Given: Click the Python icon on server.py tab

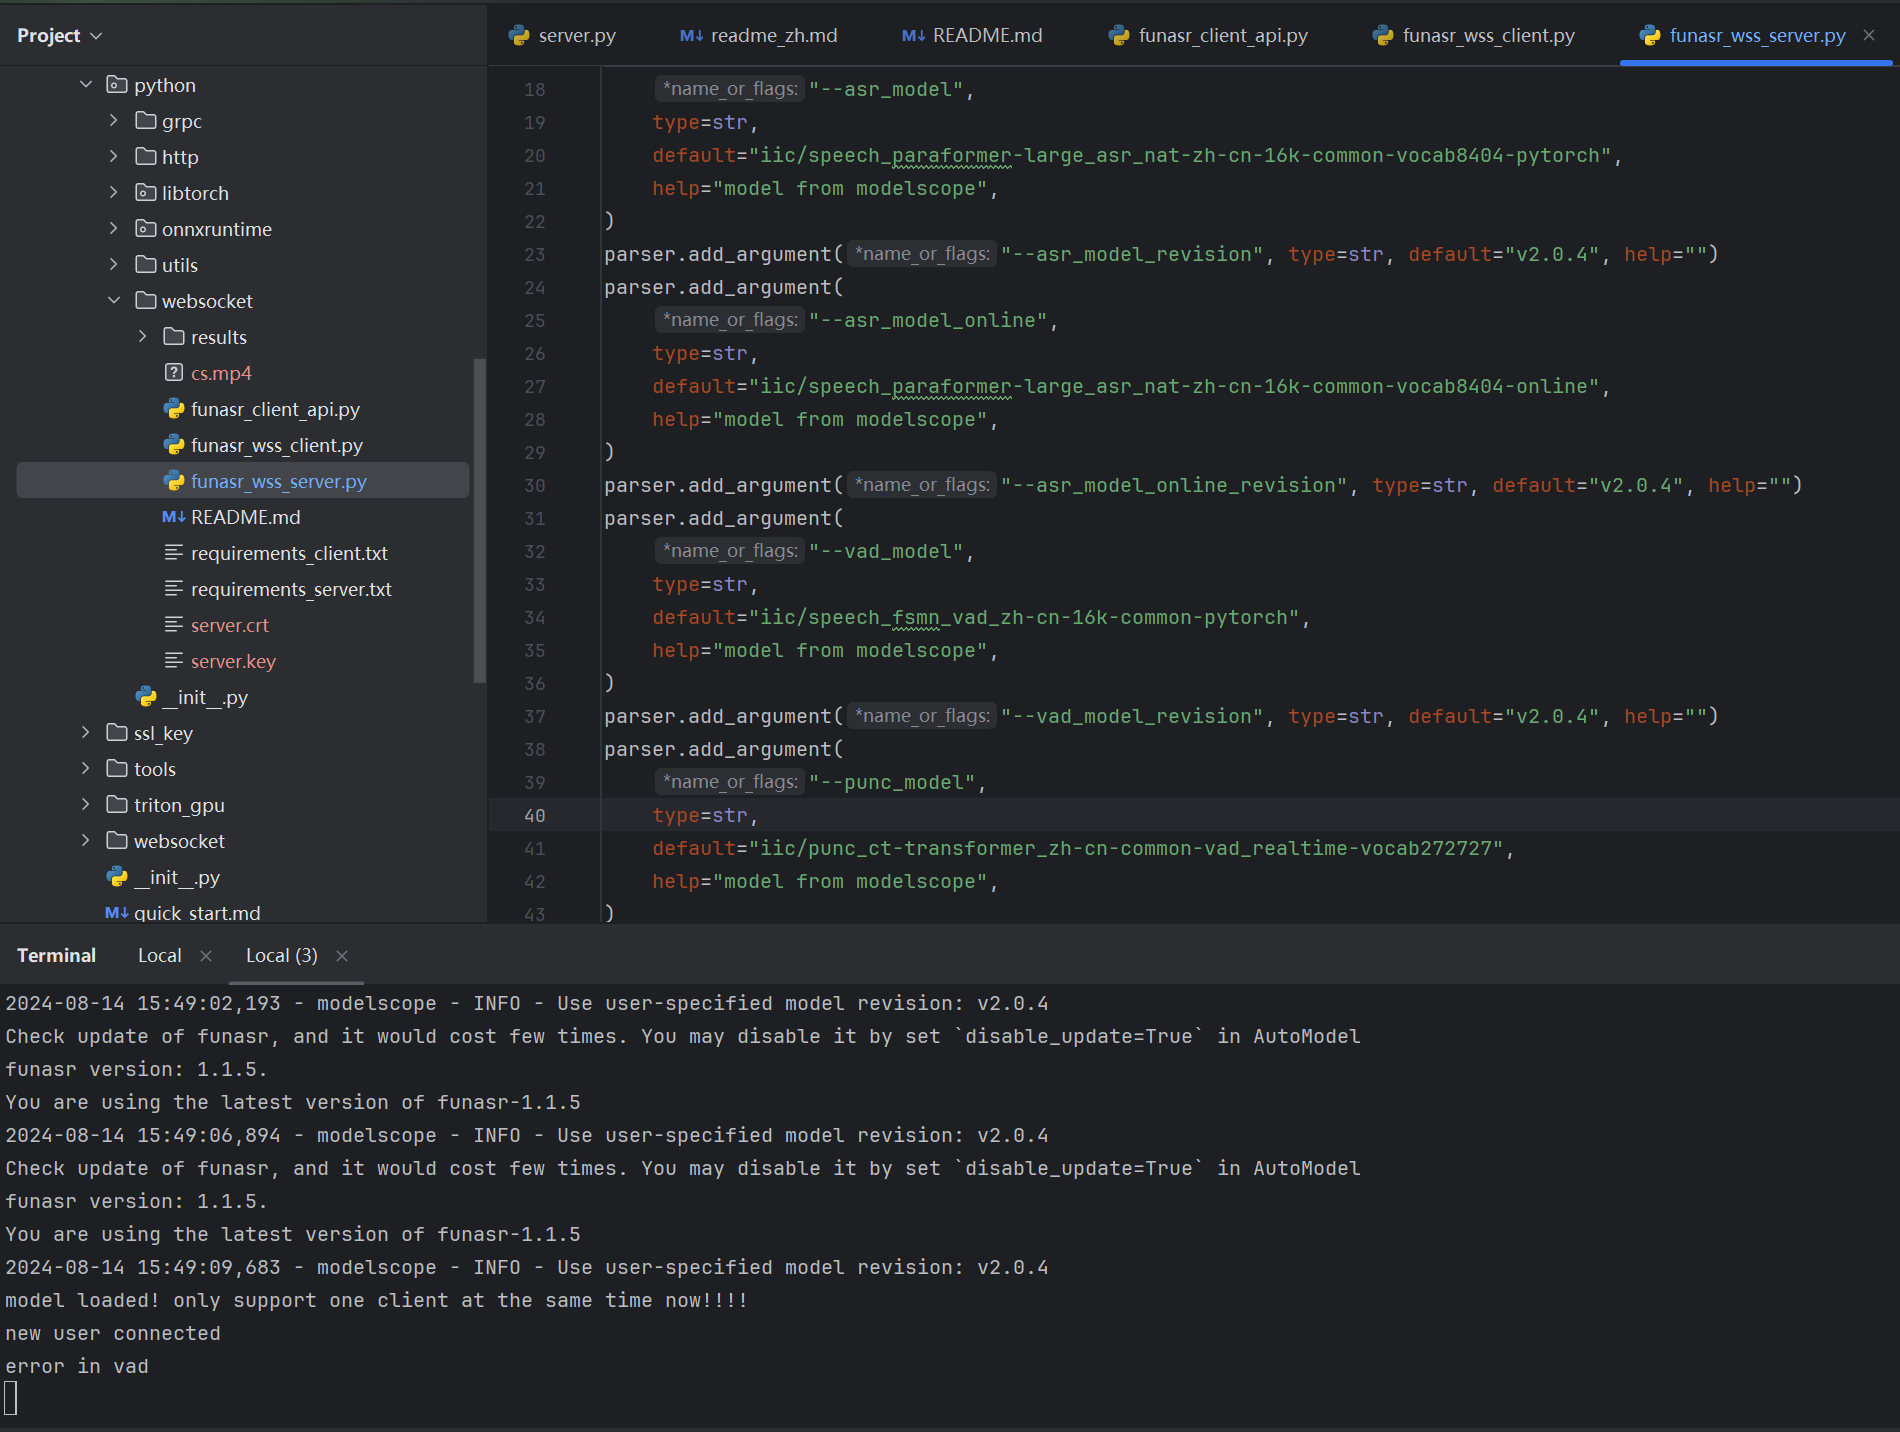Looking at the screenshot, I should [519, 35].
